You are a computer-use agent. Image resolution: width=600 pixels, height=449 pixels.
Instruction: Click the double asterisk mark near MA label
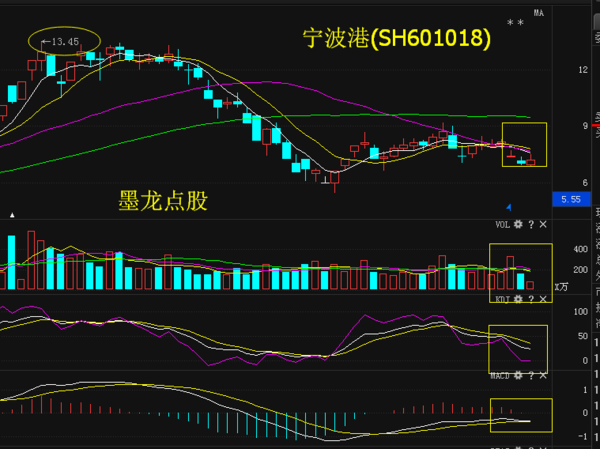(515, 23)
